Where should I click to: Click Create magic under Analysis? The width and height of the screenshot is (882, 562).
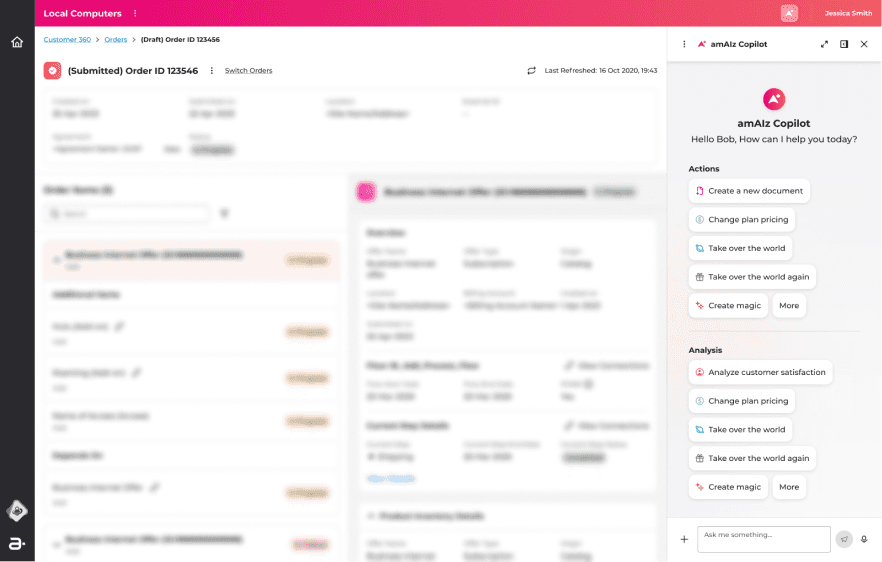click(x=728, y=487)
